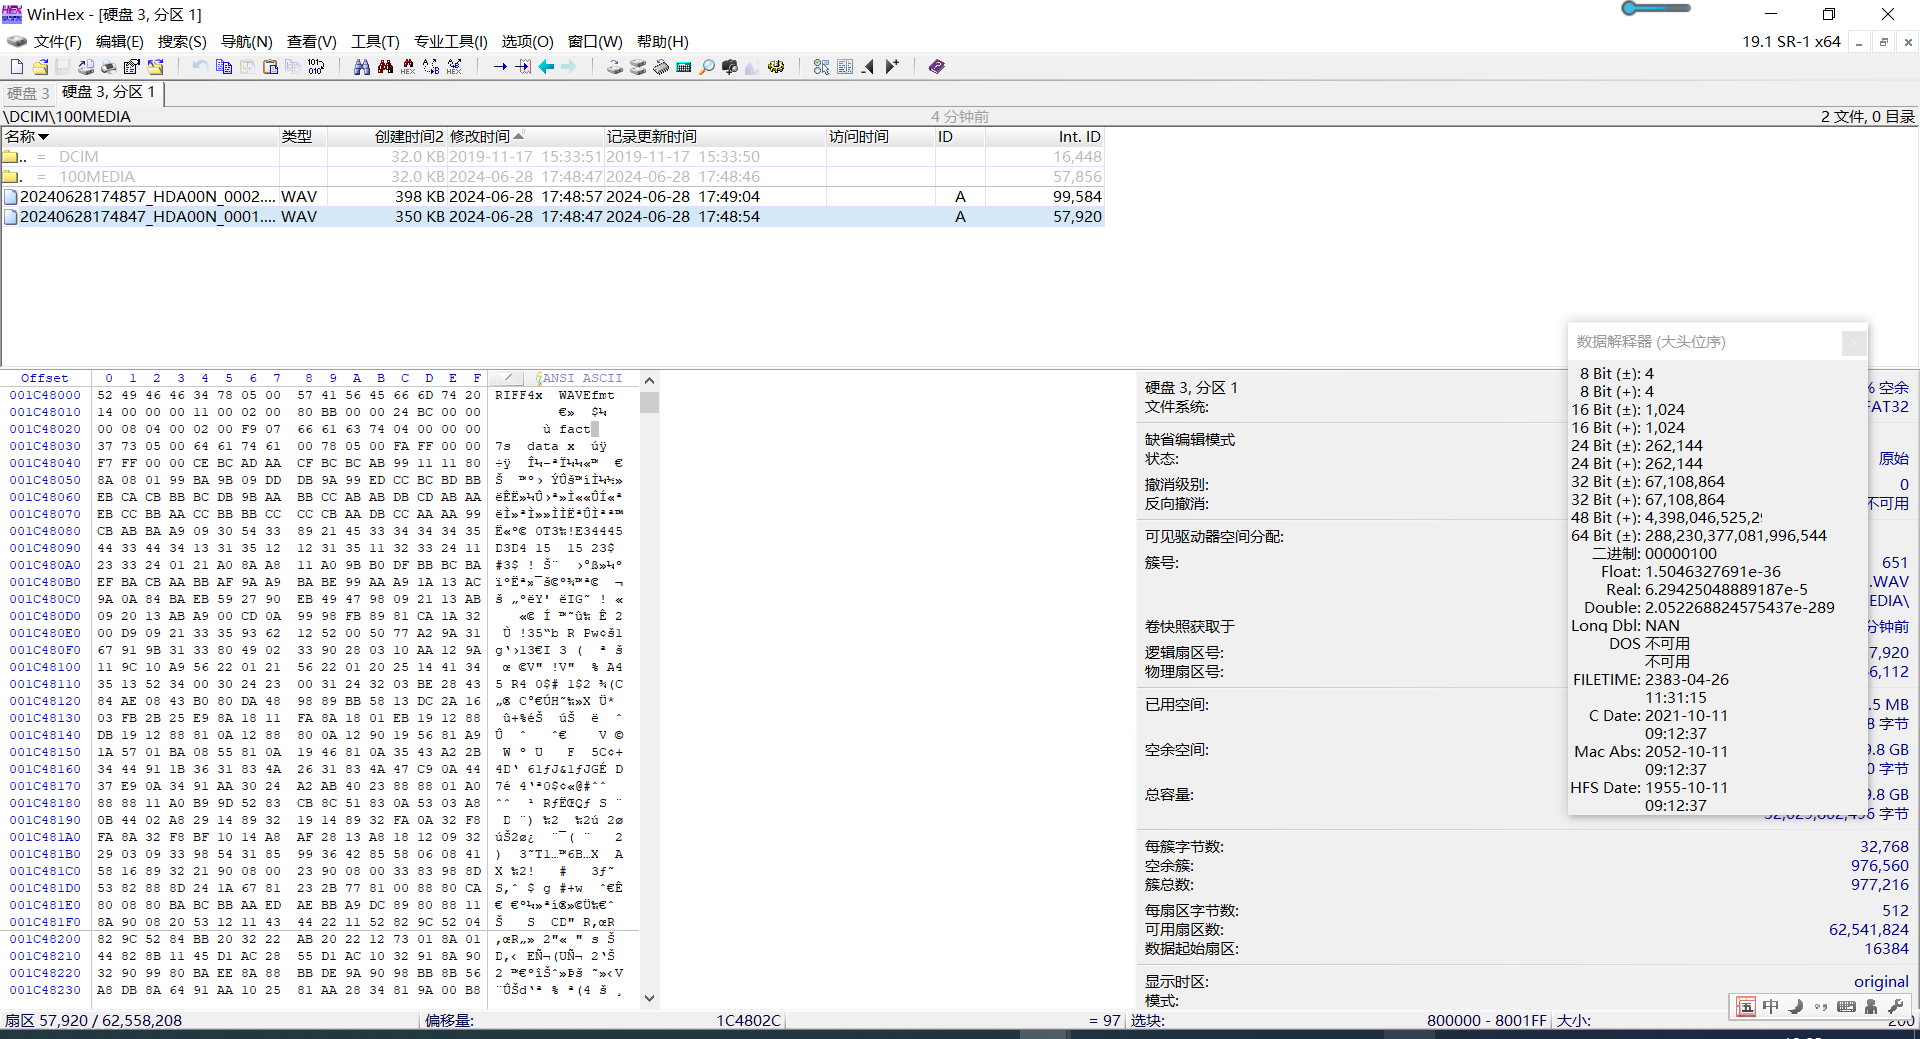This screenshot has width=1920, height=1039.
Task: Click the camera snapshot toolbar icon
Action: (x=730, y=67)
